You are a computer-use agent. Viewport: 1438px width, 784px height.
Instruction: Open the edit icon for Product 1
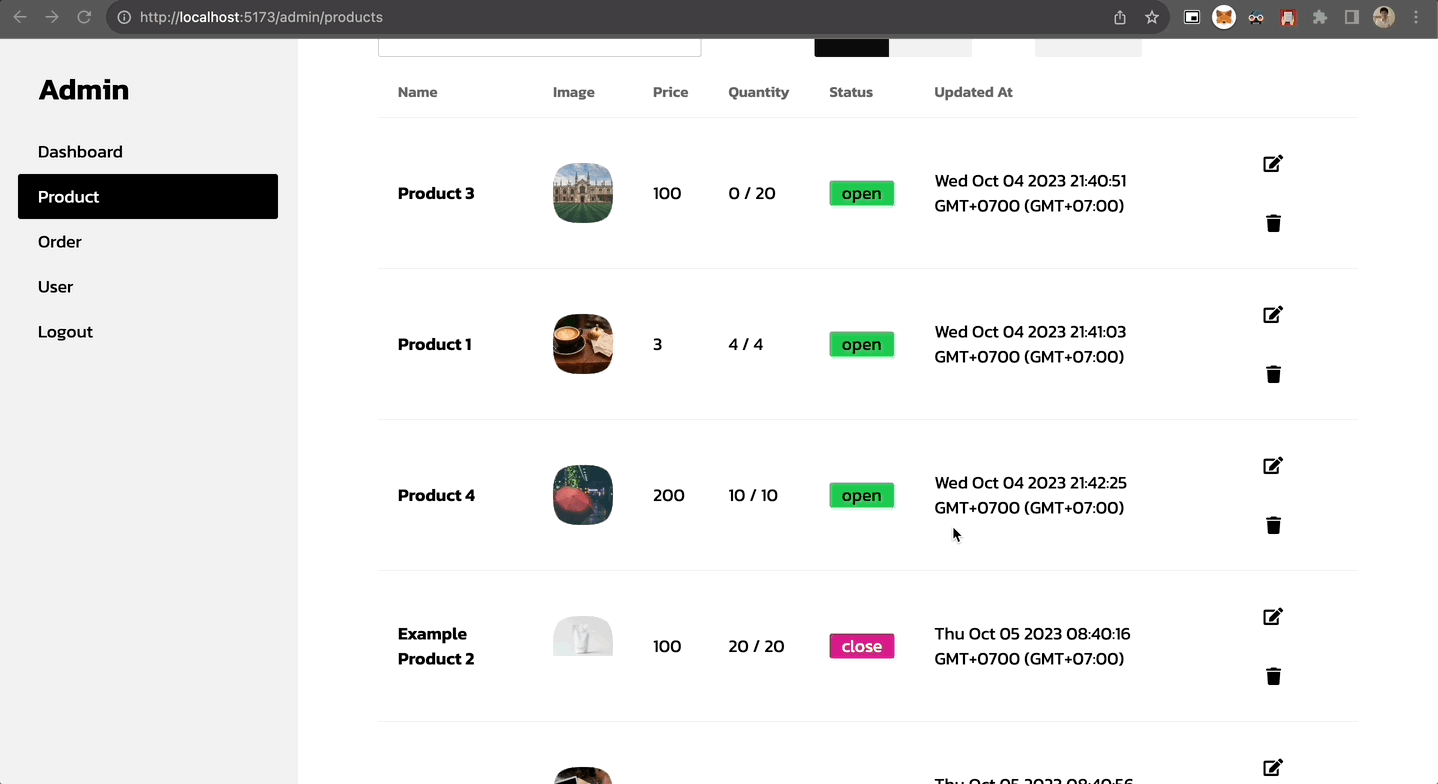click(x=1273, y=315)
